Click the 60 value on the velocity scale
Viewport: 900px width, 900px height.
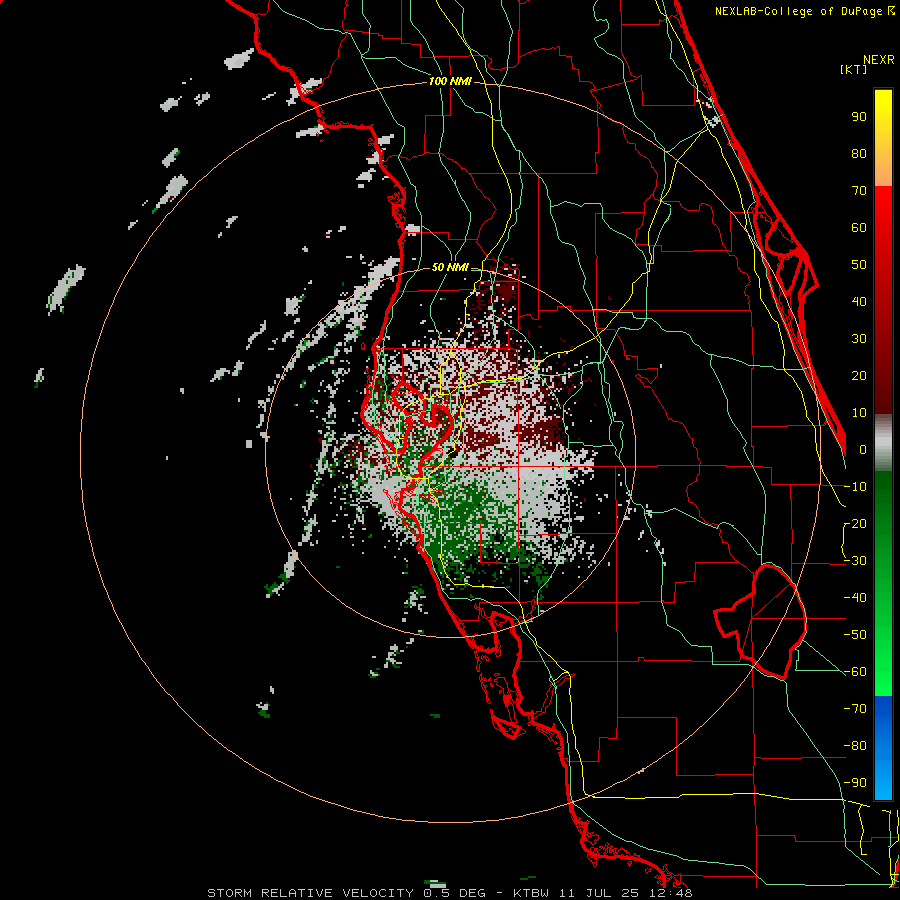tap(859, 228)
